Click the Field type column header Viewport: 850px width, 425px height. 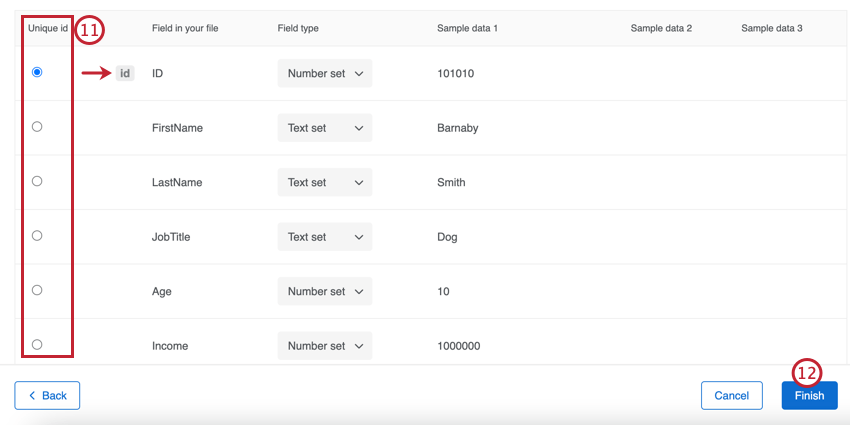tap(298, 28)
